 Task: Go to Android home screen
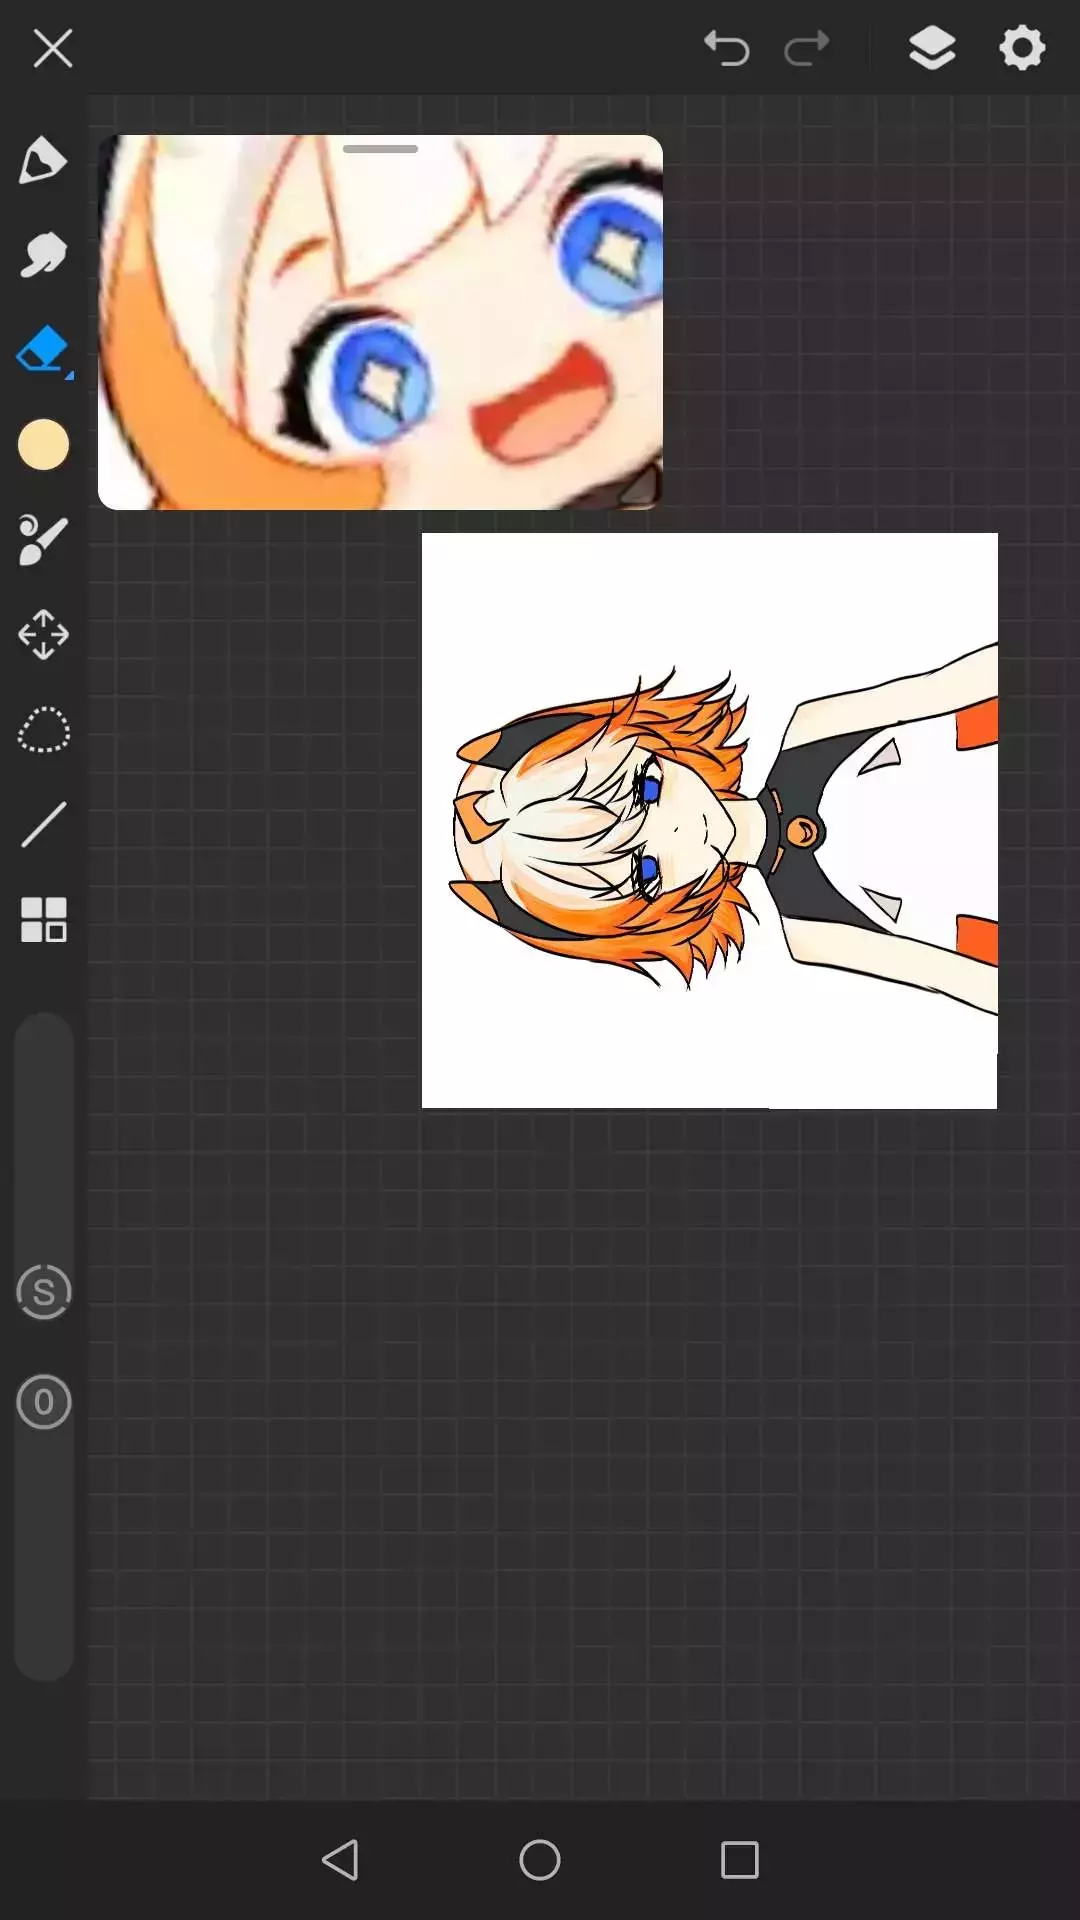pyautogui.click(x=540, y=1860)
